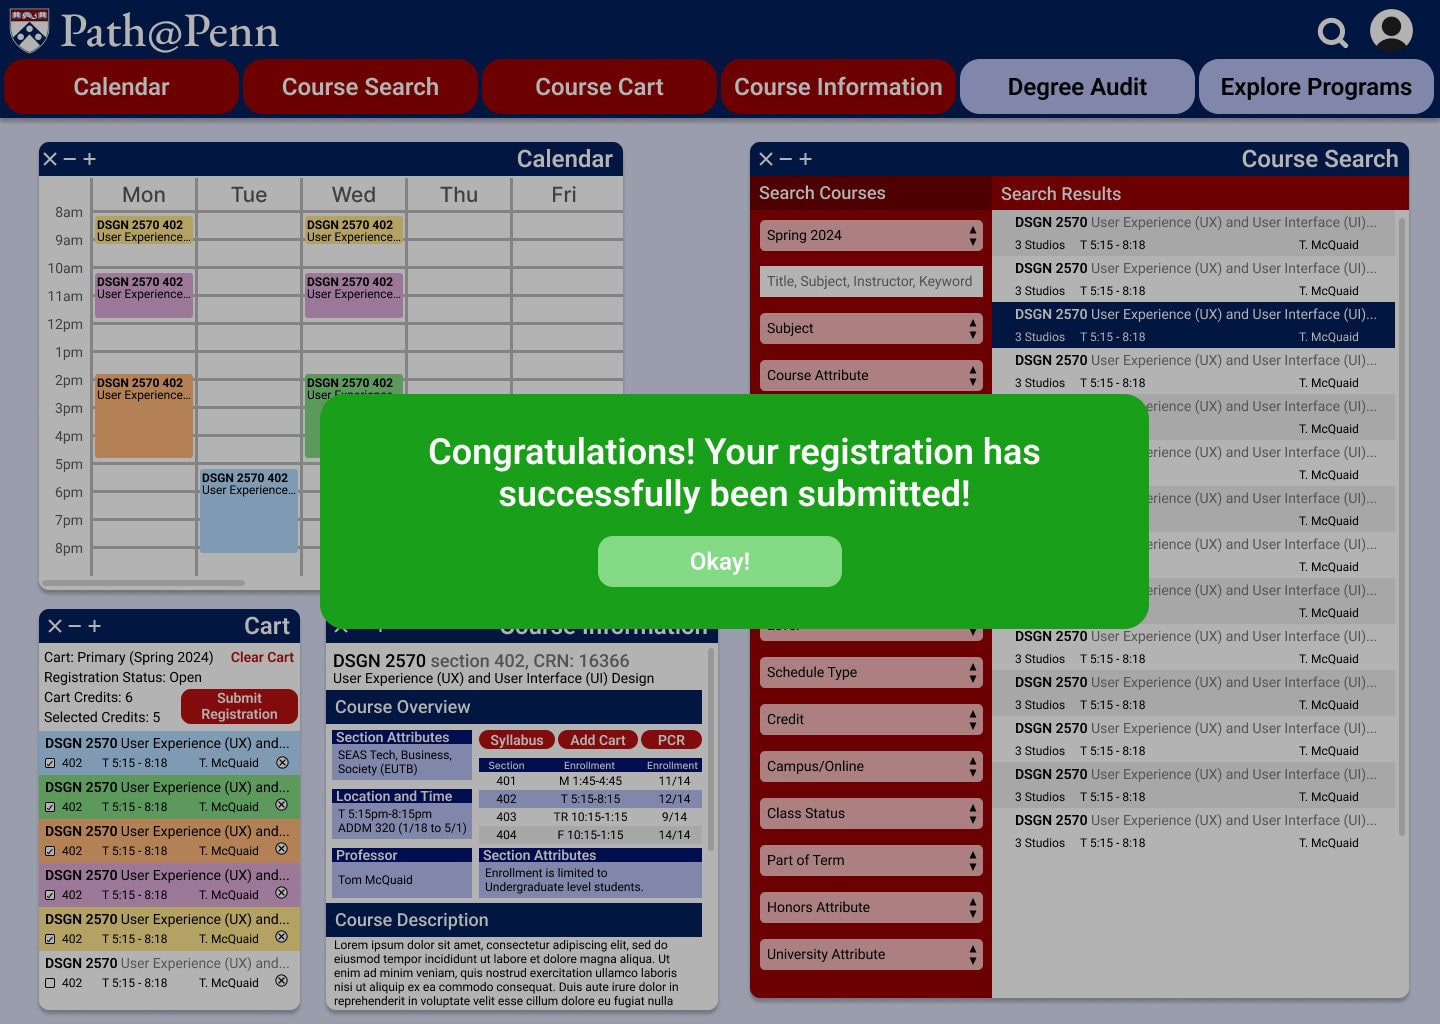Viewport: 1440px width, 1024px height.
Task: Uncheck the blue cart row checkbox
Action: tap(50, 763)
